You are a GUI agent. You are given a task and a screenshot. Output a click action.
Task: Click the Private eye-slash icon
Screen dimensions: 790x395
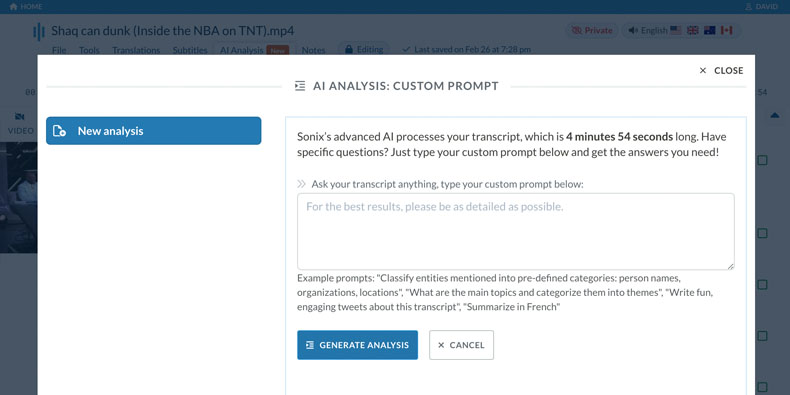click(576, 30)
